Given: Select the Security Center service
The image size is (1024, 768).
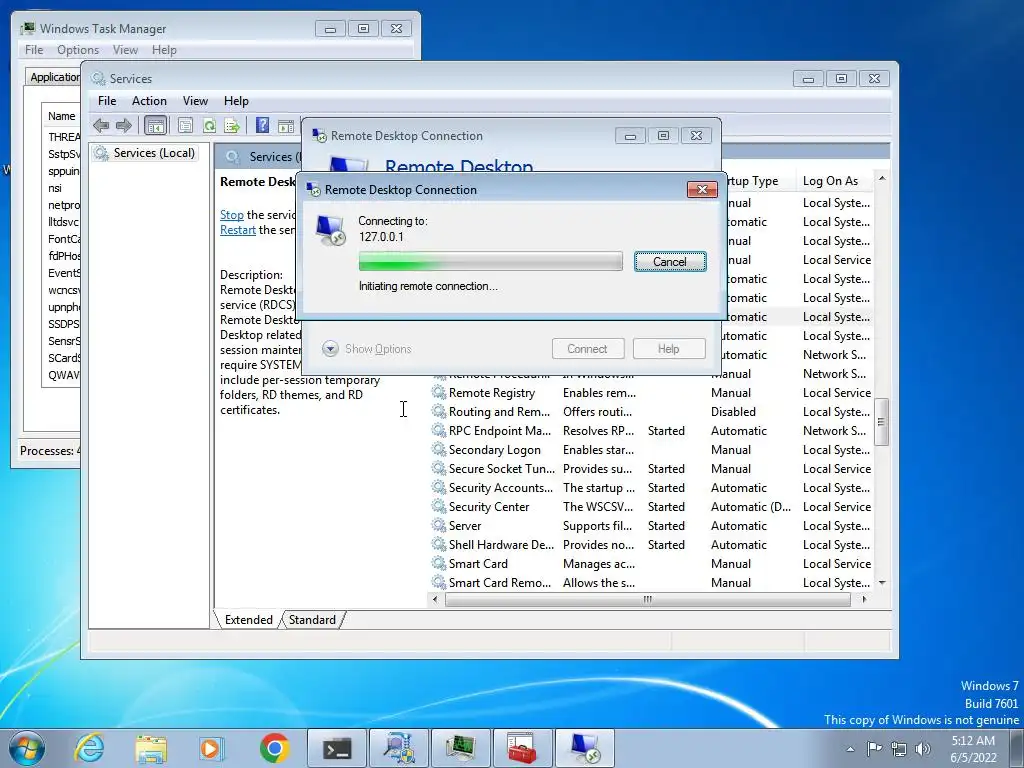Looking at the screenshot, I should coord(651,506).
